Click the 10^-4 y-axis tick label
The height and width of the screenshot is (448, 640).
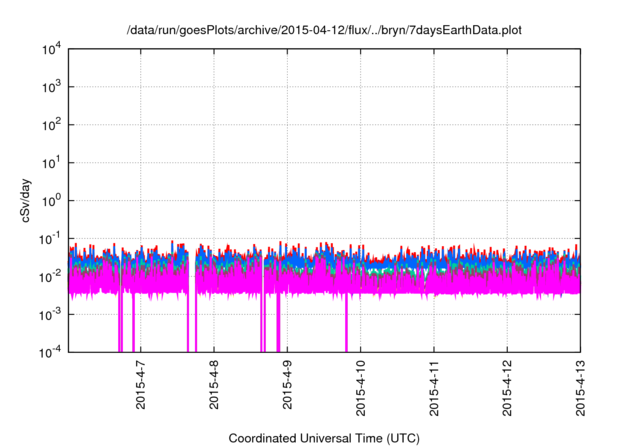click(x=50, y=351)
